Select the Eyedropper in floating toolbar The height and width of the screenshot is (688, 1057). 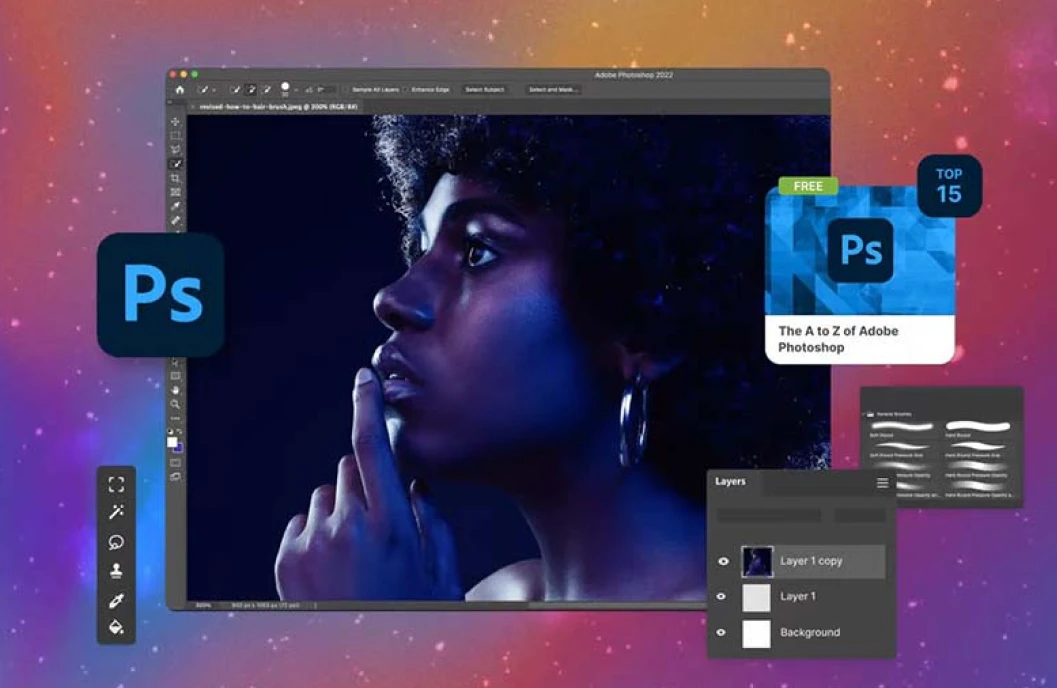(x=116, y=600)
